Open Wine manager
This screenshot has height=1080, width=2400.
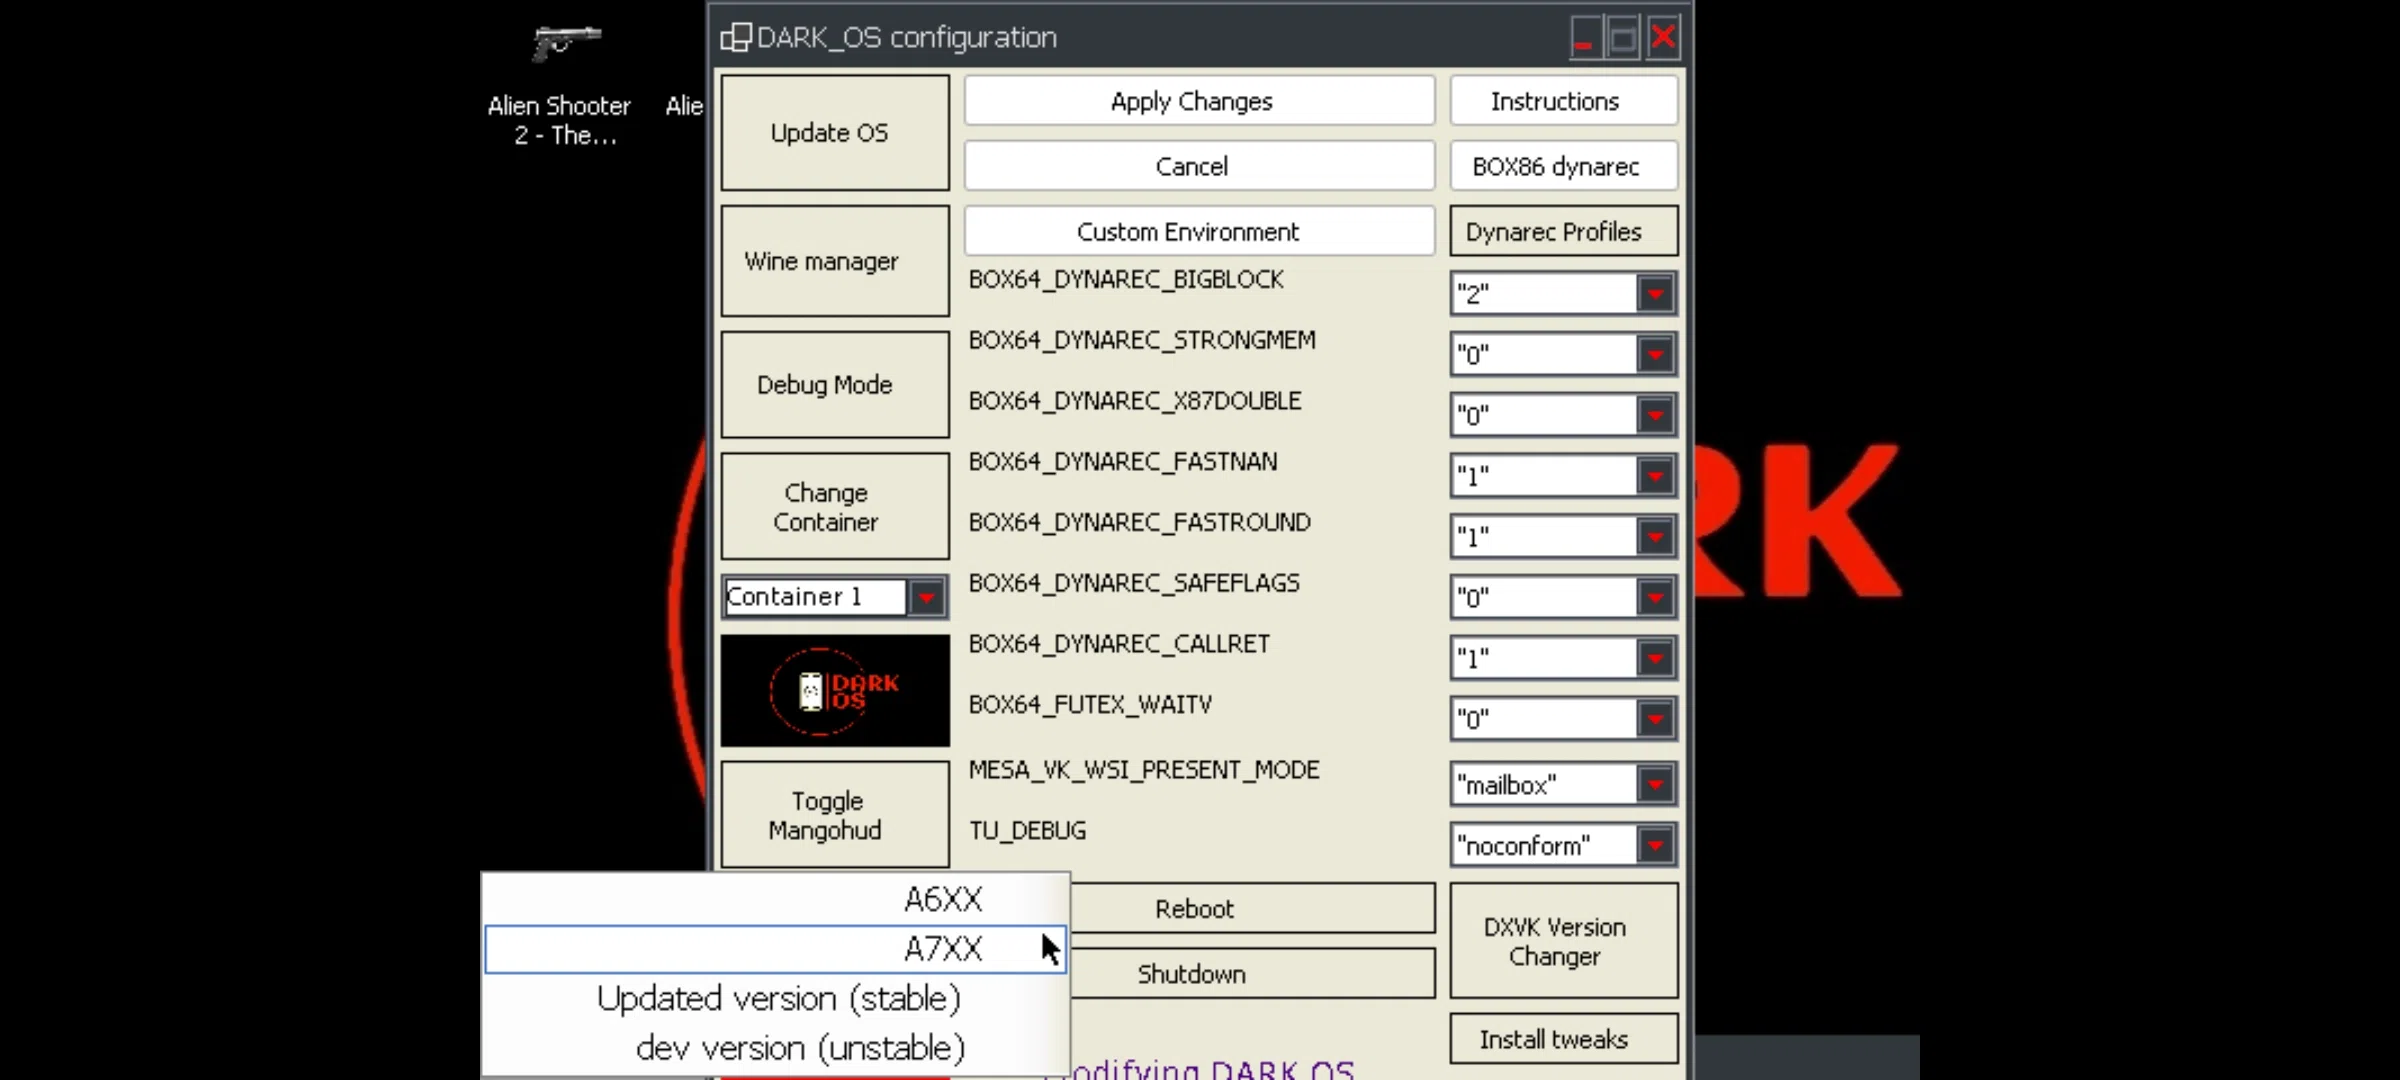(x=835, y=261)
